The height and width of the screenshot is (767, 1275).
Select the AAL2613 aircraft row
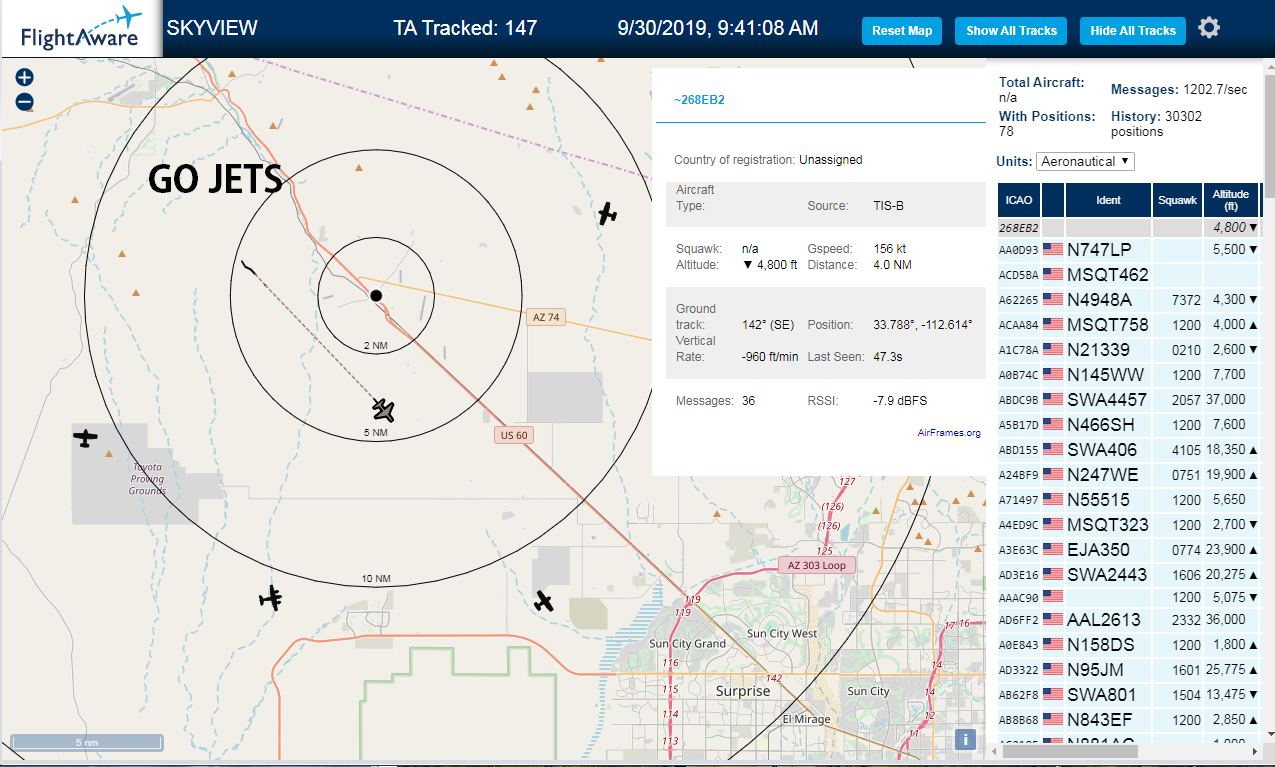[1129, 620]
